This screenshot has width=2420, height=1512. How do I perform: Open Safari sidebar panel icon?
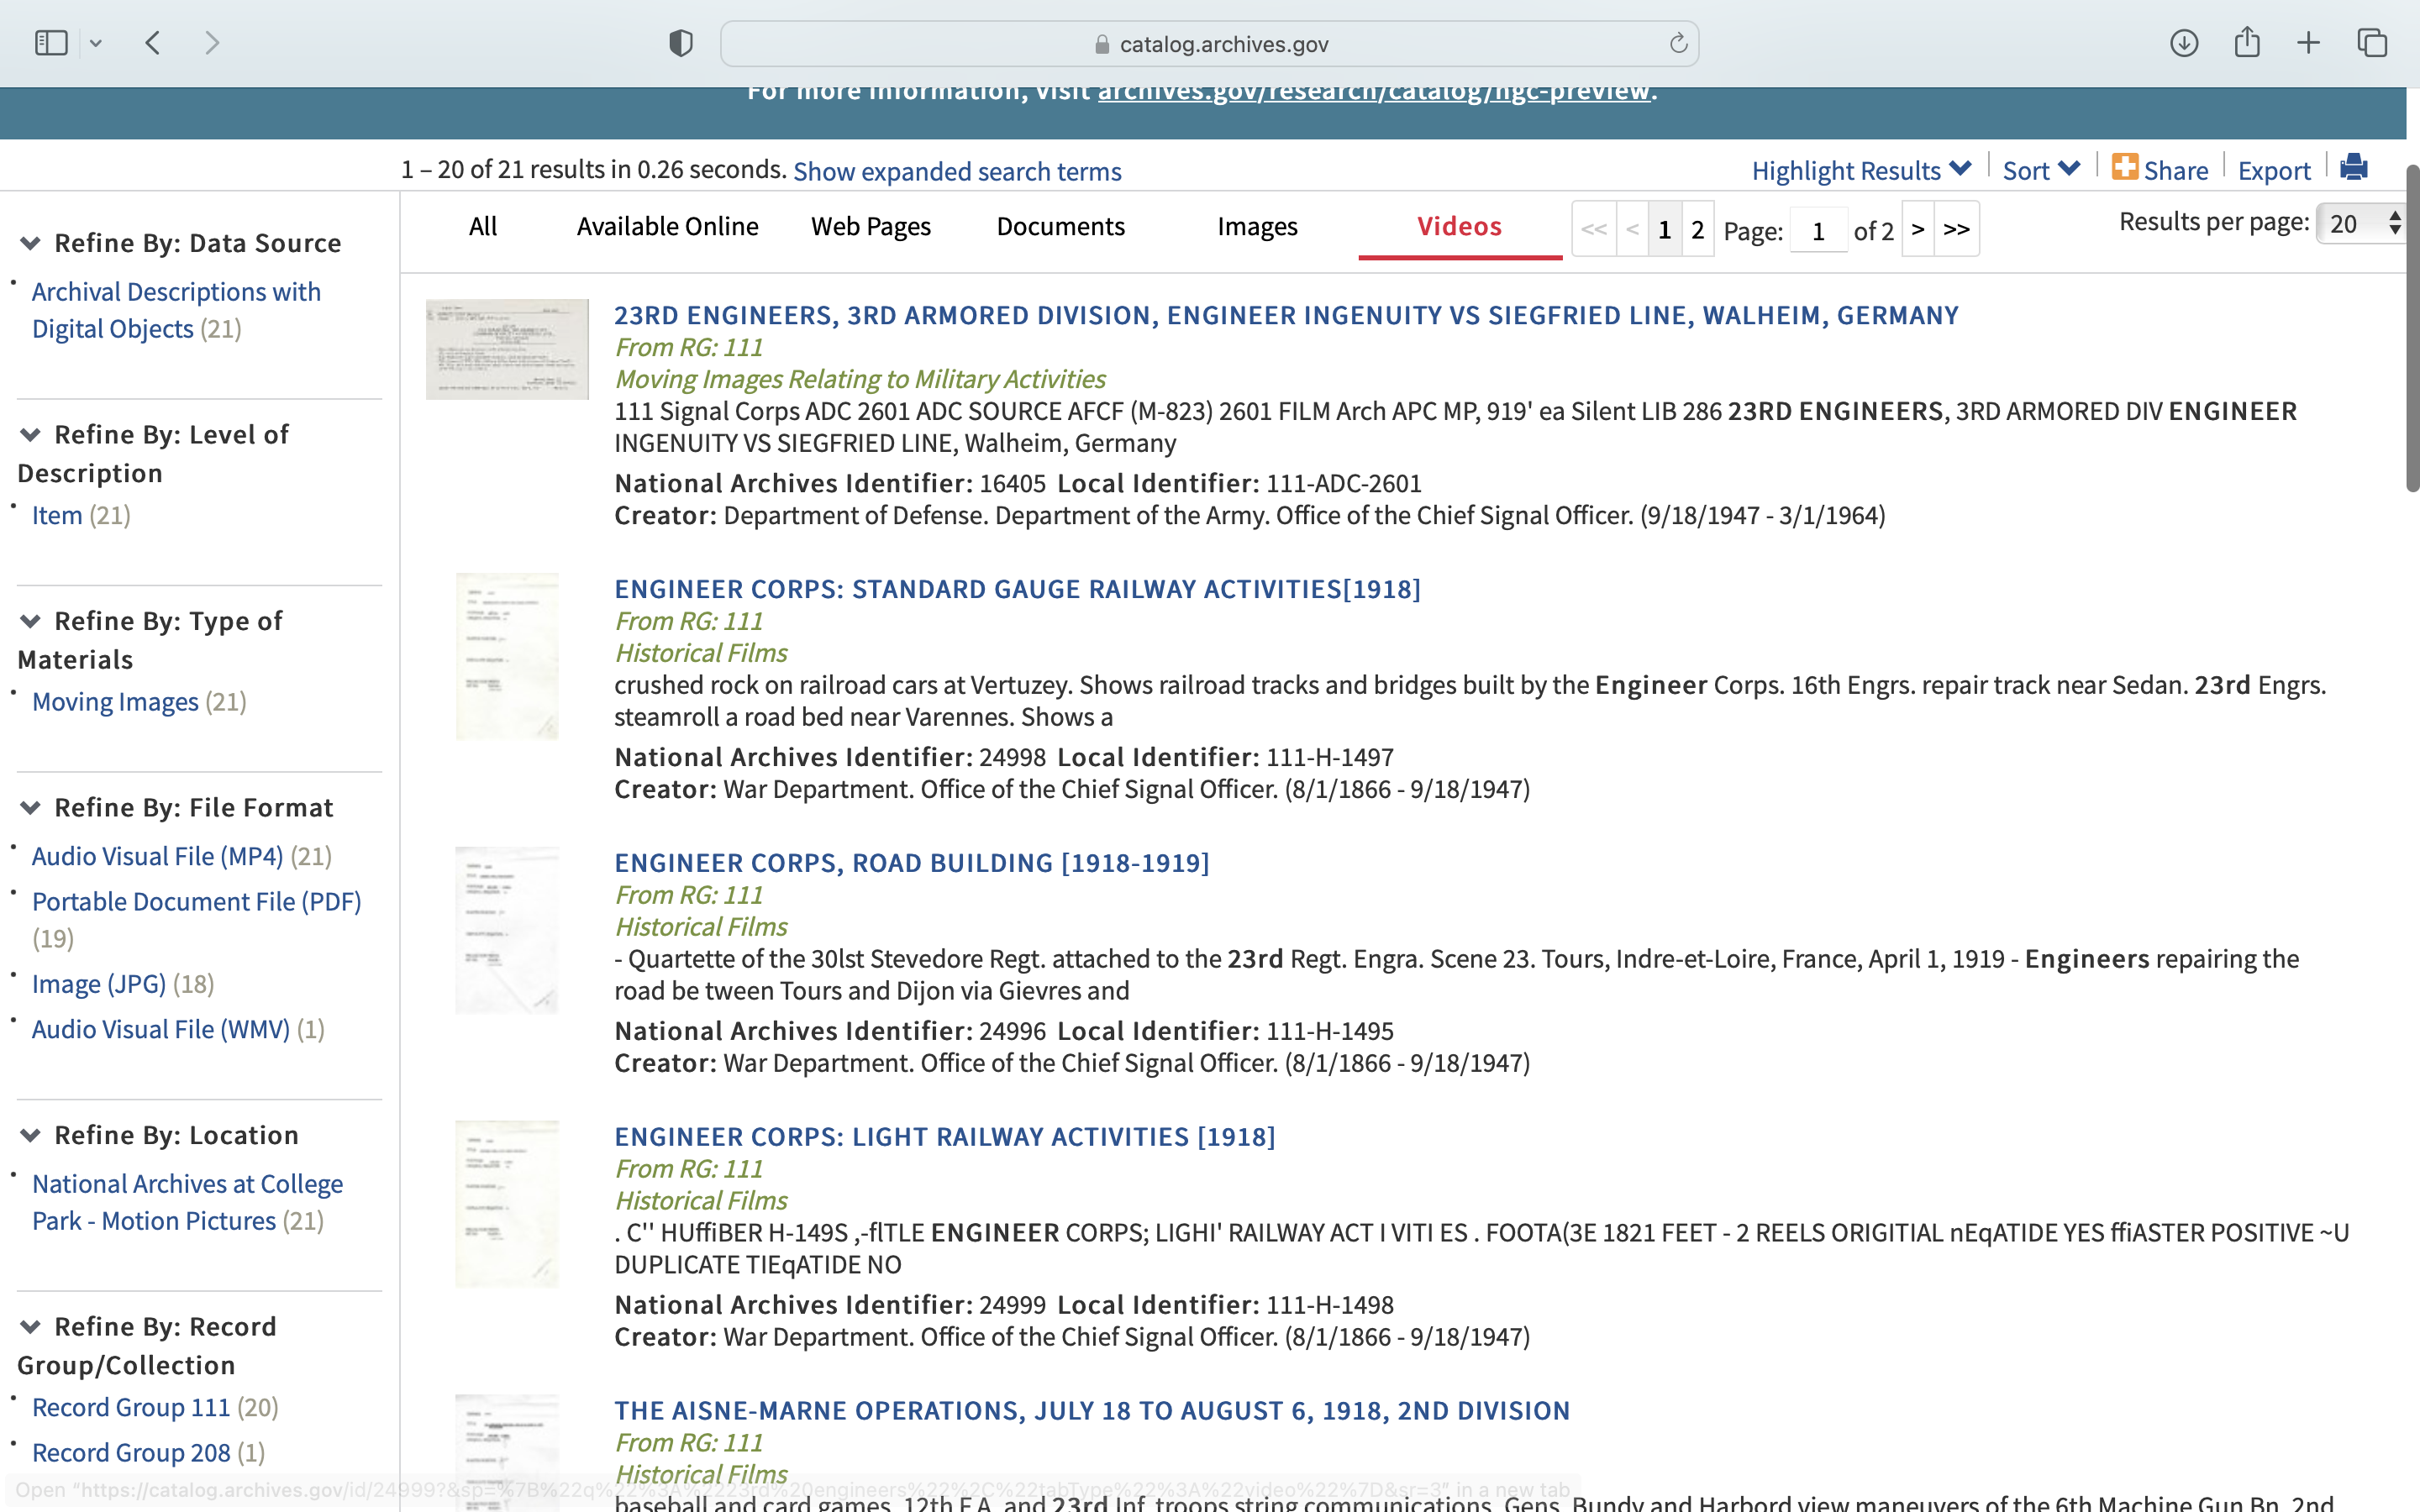51,43
